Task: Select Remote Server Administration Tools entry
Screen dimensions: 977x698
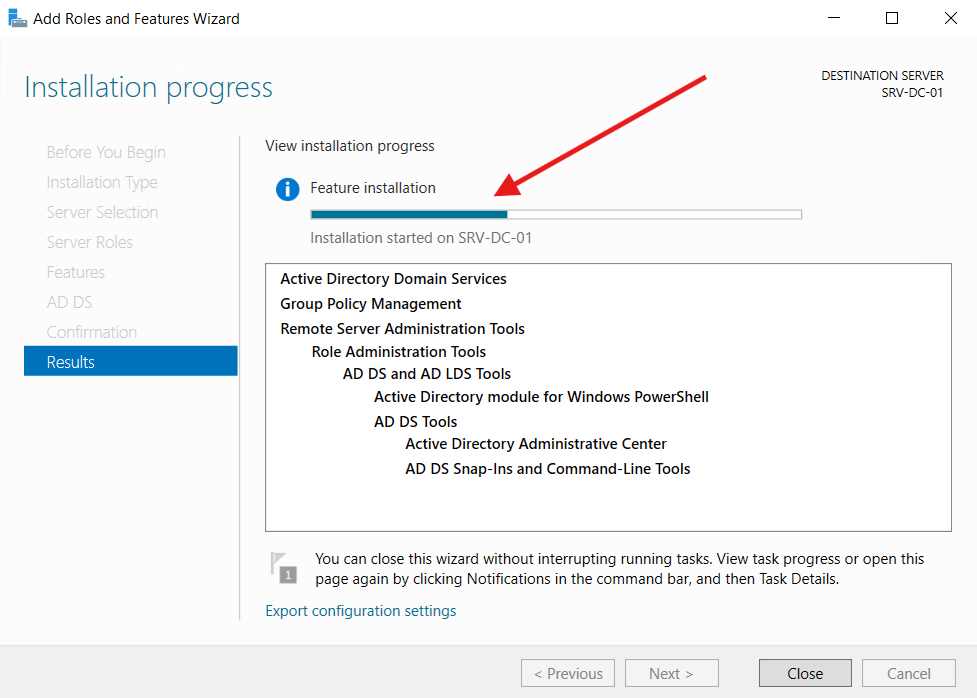Action: click(402, 328)
